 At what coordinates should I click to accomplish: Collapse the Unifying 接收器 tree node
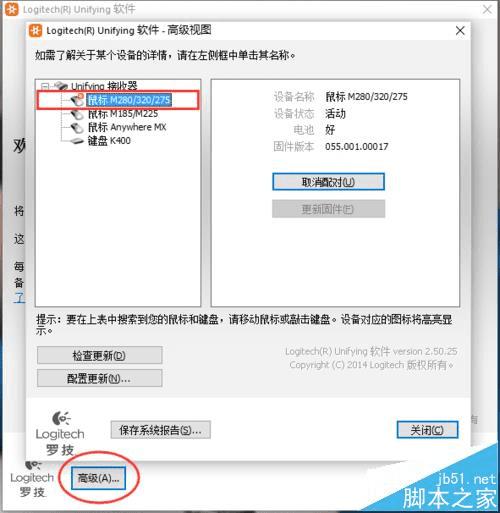(45, 86)
